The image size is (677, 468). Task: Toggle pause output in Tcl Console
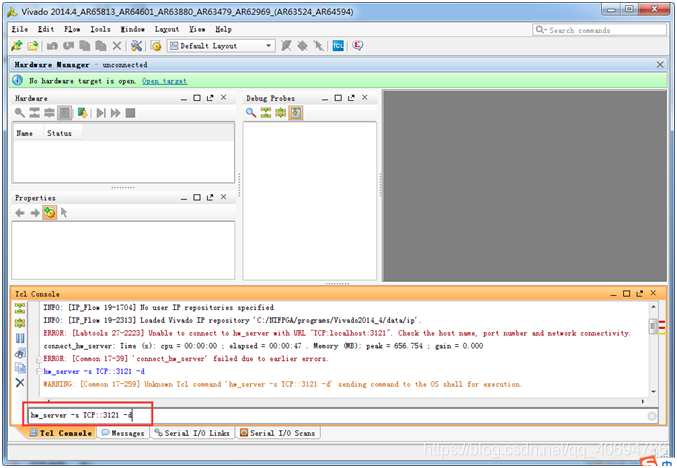20,338
